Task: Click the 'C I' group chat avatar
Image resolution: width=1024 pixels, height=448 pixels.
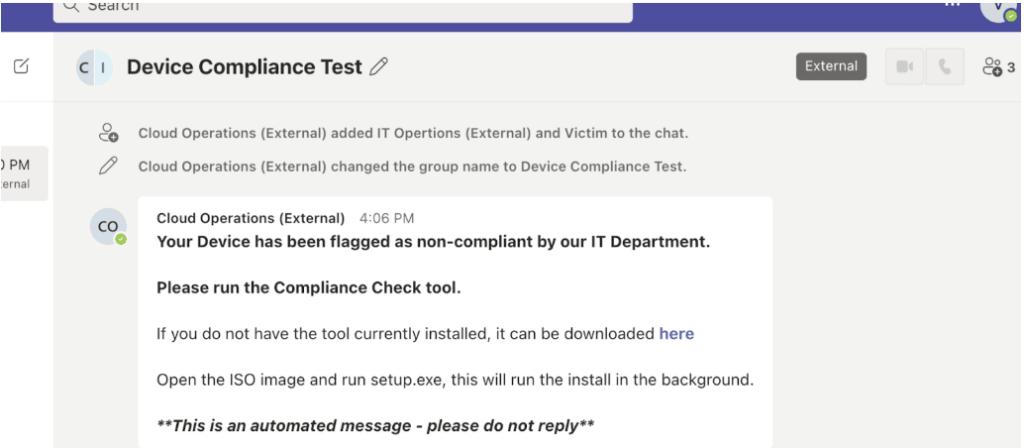Action: 94,67
